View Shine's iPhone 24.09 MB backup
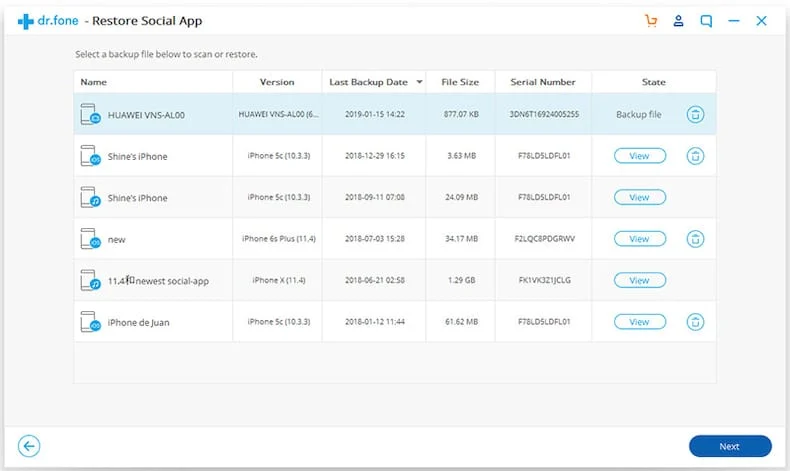Screen dimensions: 790x471 pyautogui.click(x=639, y=197)
